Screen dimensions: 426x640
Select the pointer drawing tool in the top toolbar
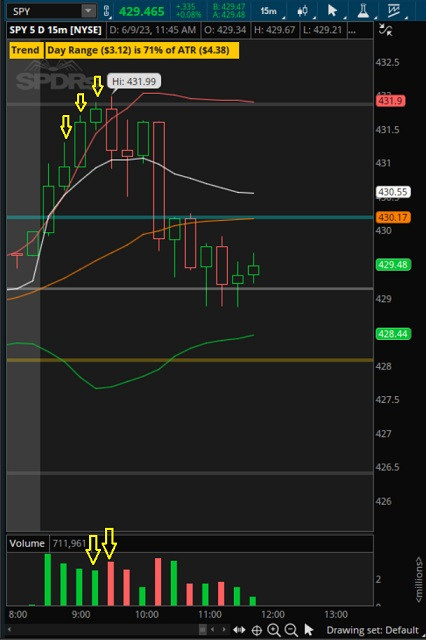(x=333, y=11)
